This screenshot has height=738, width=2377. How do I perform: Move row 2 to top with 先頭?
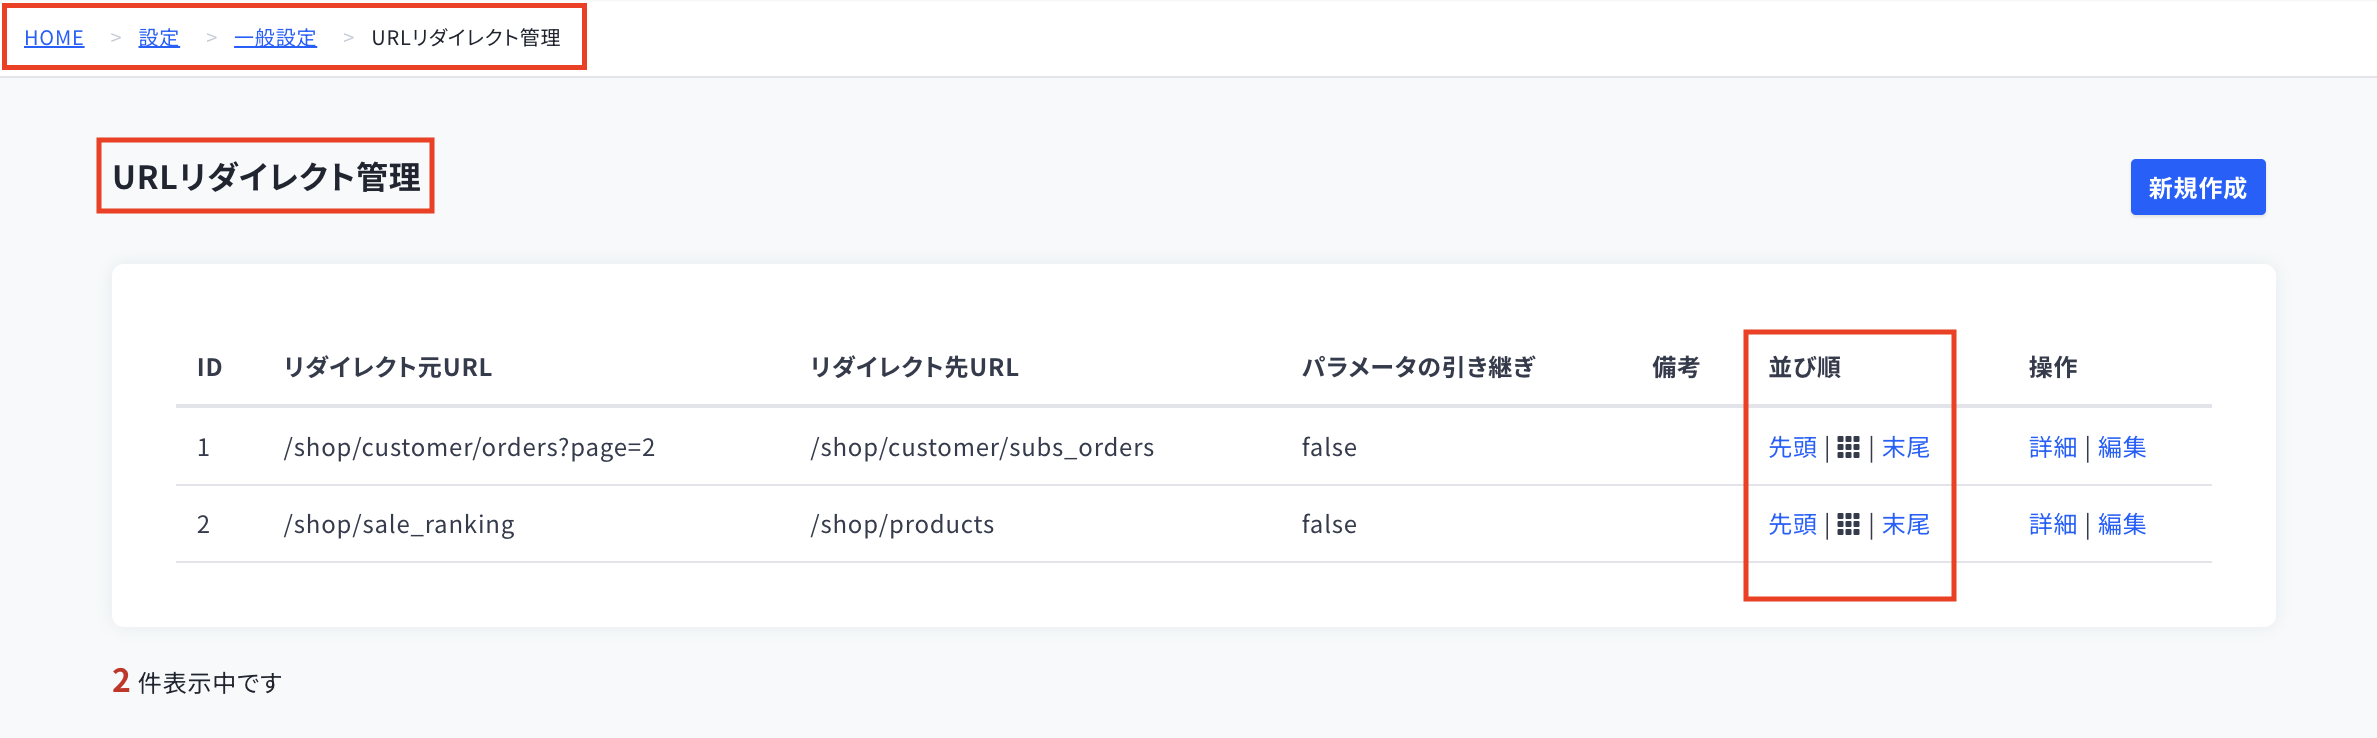pyautogui.click(x=1792, y=524)
